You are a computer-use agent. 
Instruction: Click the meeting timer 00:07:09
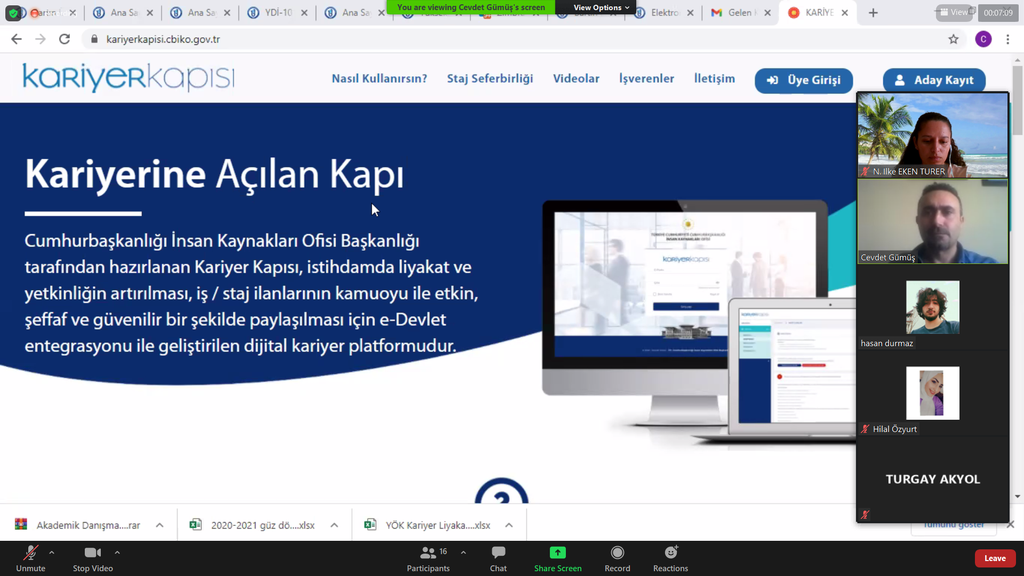coord(998,12)
